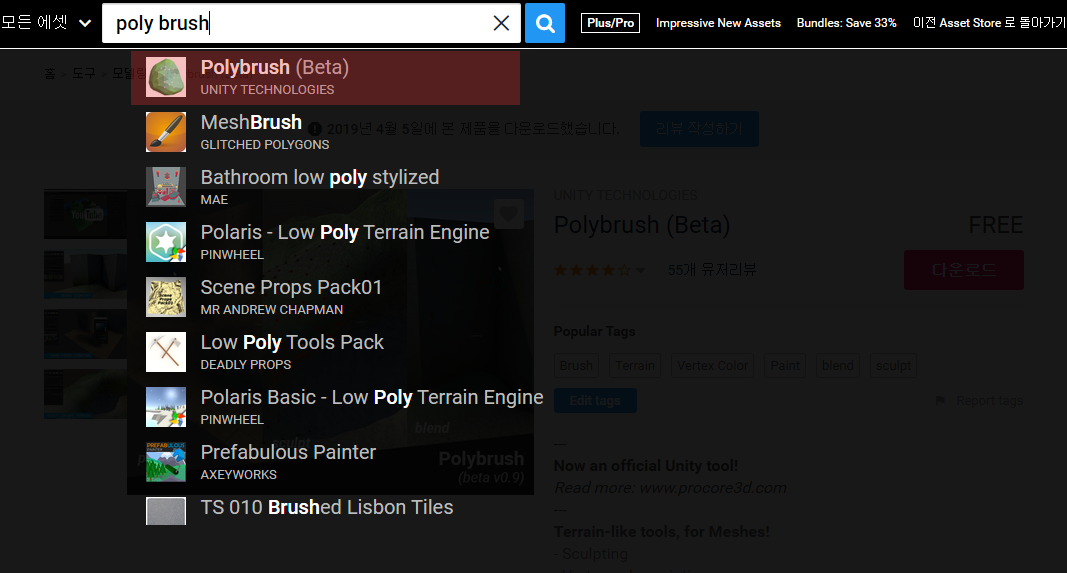Click the 도구 breadcrumb link
This screenshot has width=1067, height=573.
pyautogui.click(x=84, y=73)
